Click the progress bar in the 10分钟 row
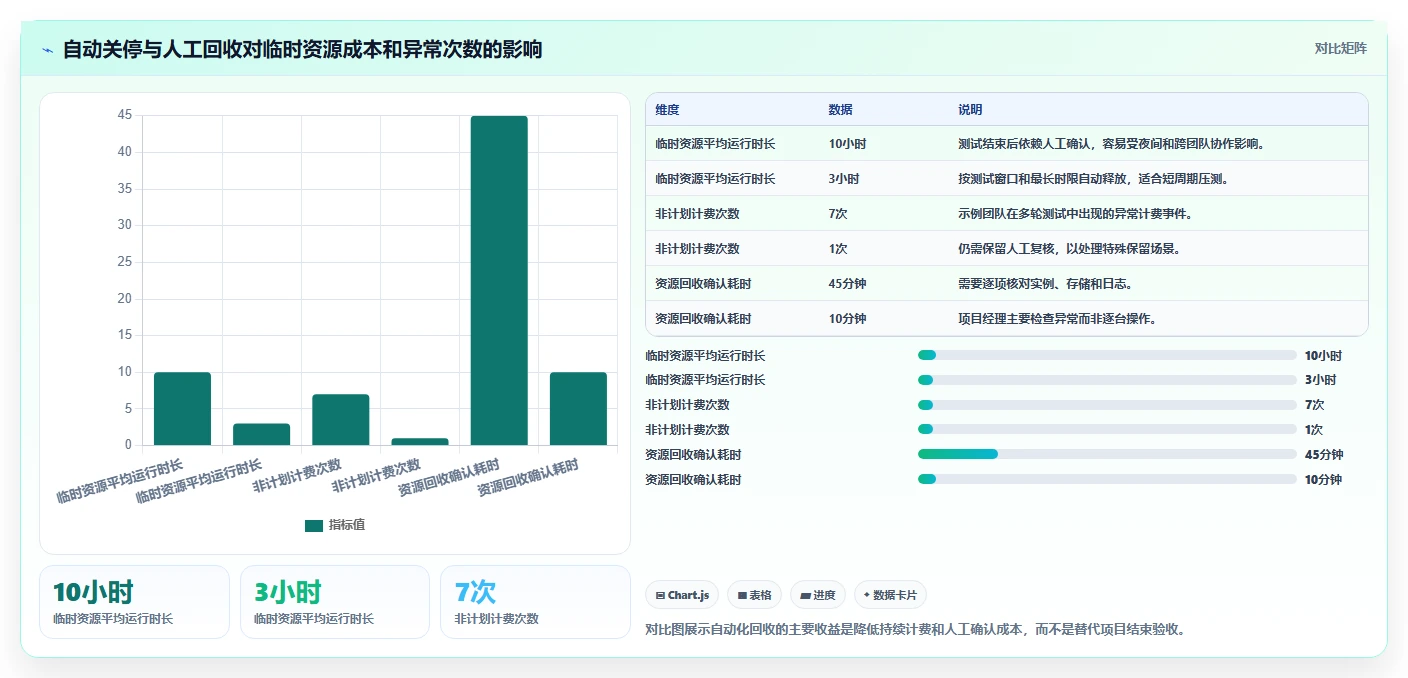1408x678 pixels. coord(1107,479)
